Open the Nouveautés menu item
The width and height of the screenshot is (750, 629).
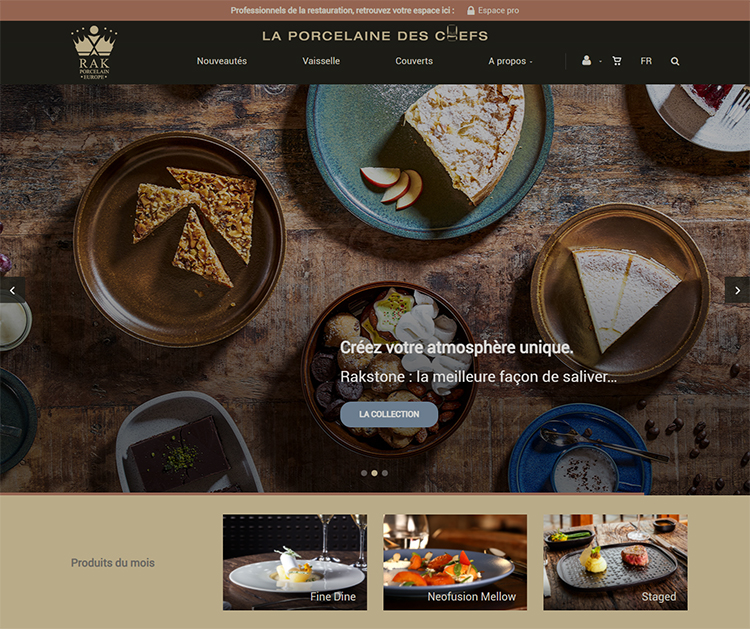[x=222, y=61]
